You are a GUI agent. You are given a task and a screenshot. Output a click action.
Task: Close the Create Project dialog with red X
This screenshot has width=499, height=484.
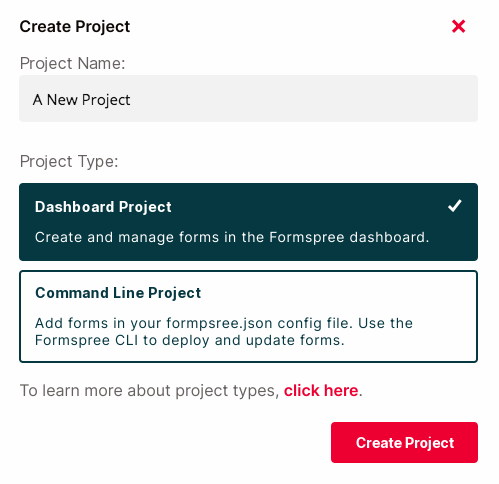click(x=458, y=26)
